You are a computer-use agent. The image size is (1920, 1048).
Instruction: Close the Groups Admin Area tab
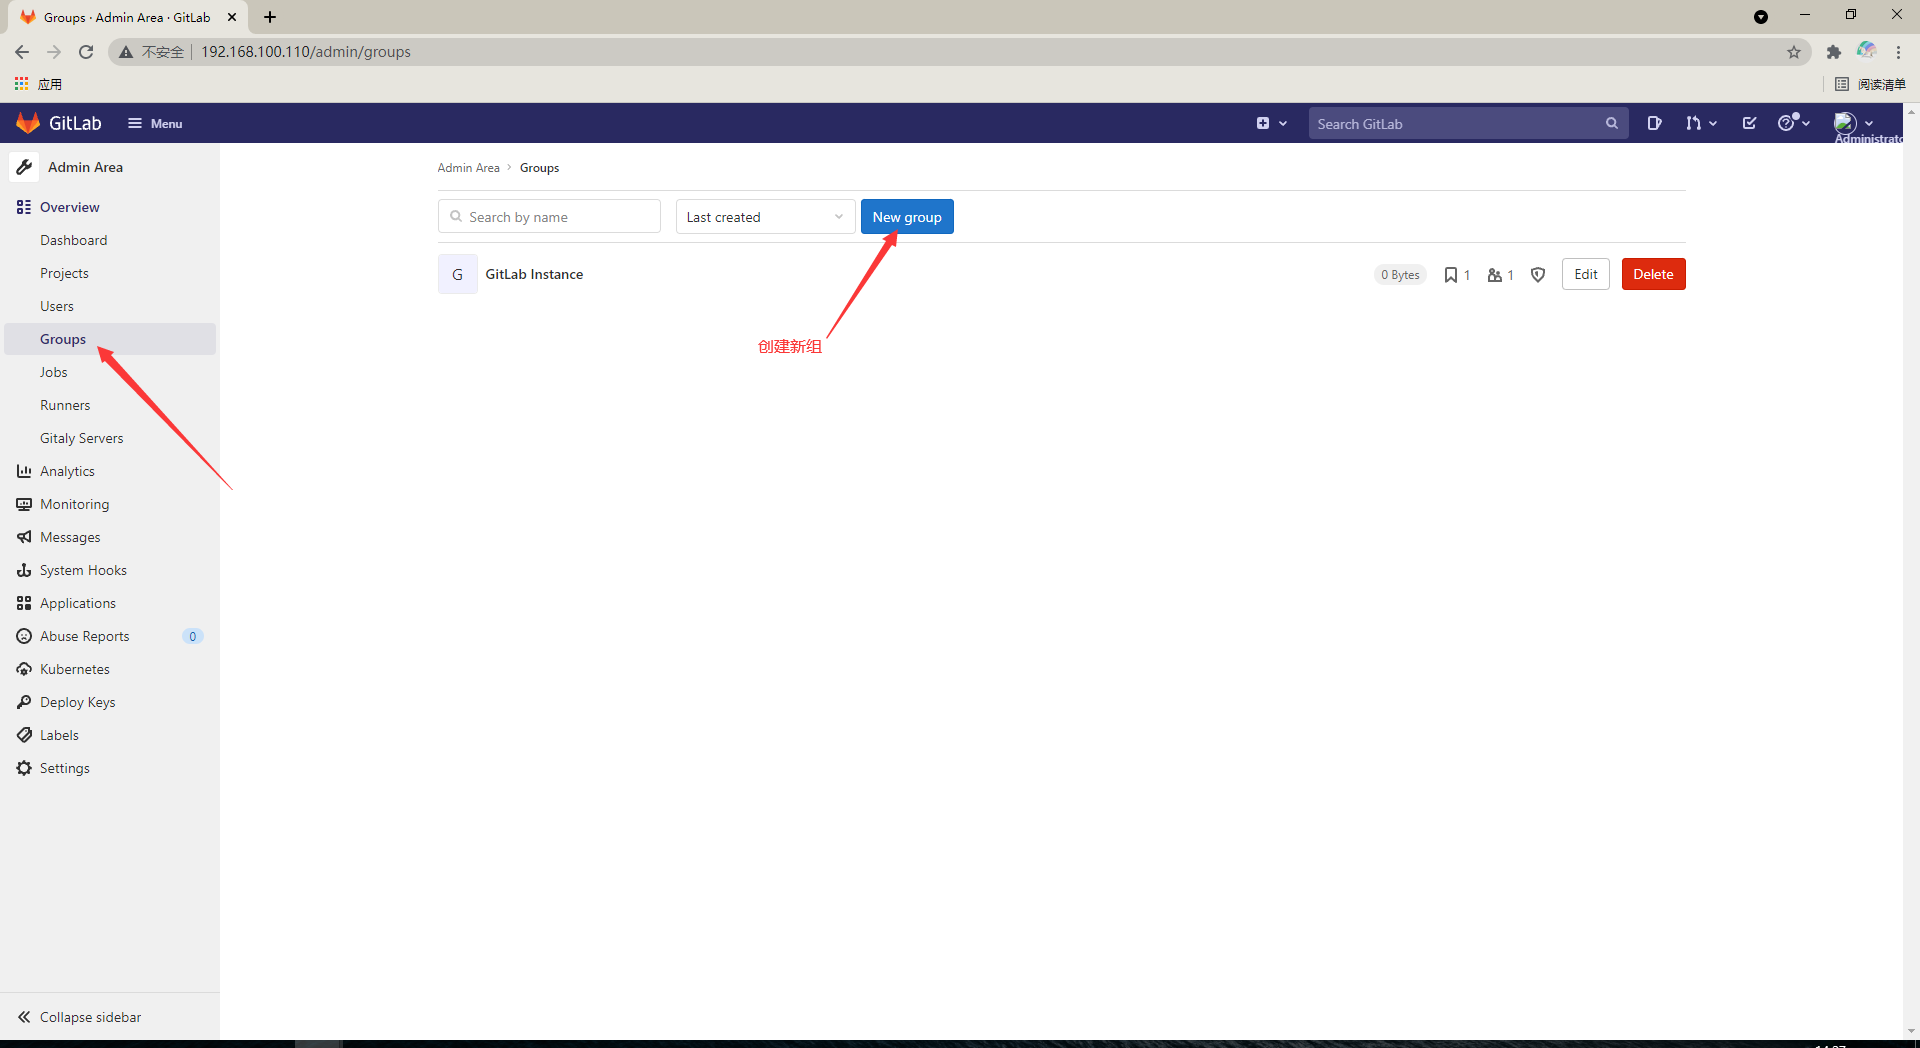[x=232, y=17]
